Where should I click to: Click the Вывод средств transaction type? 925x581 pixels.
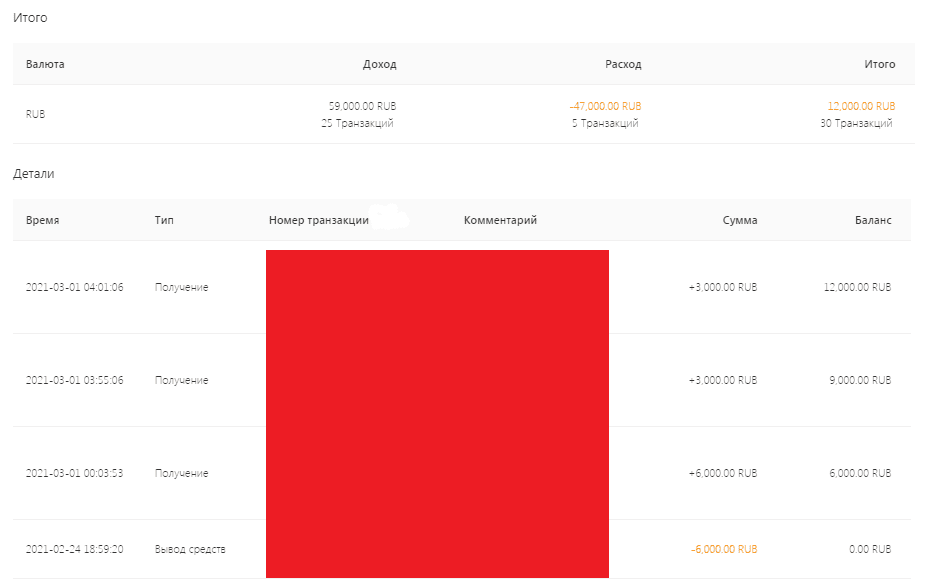[190, 550]
